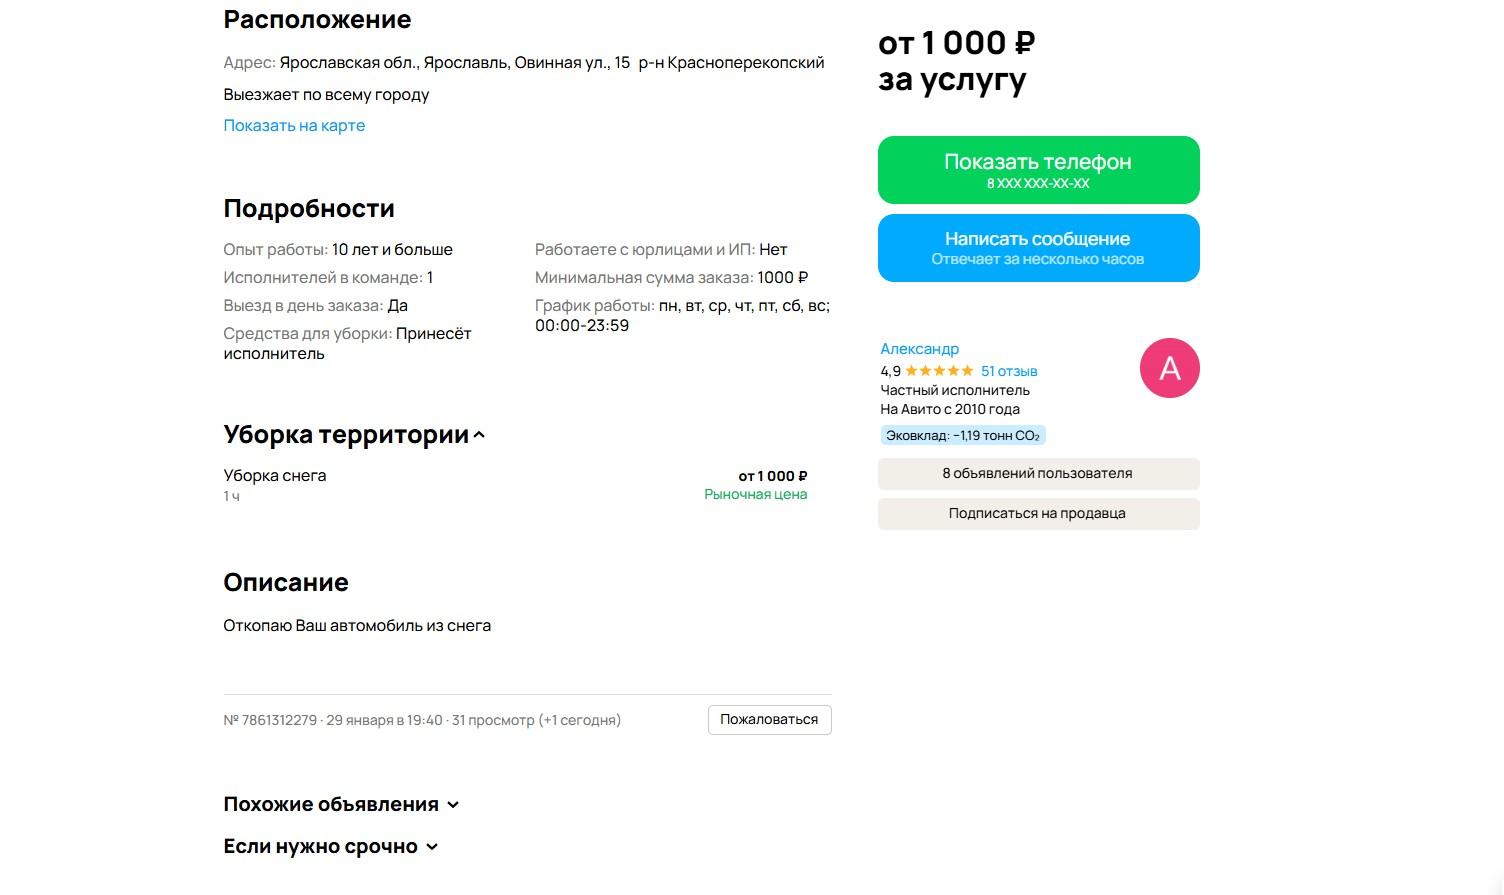1504x895 pixels.
Task: Click 8 объявлений пользователя button
Action: pos(1038,474)
